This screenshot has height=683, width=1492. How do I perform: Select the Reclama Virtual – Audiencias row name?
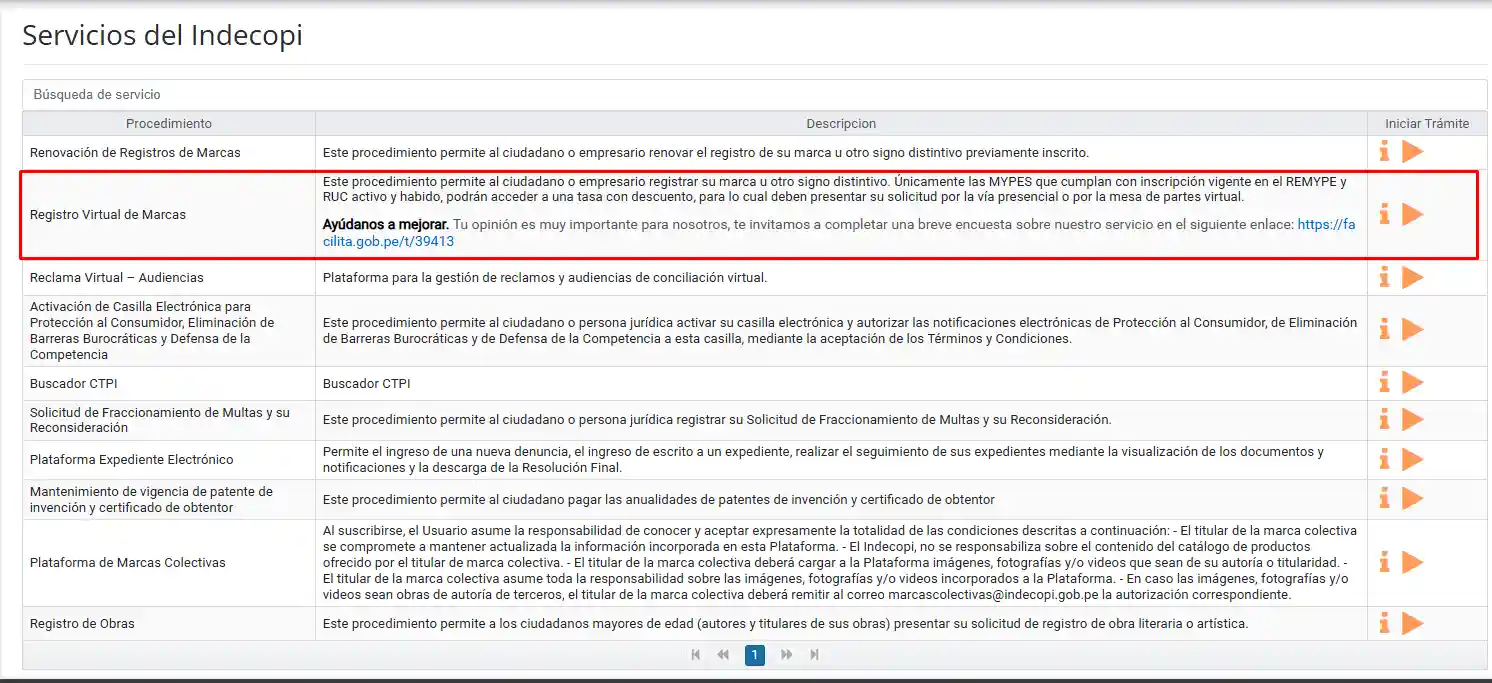[117, 277]
